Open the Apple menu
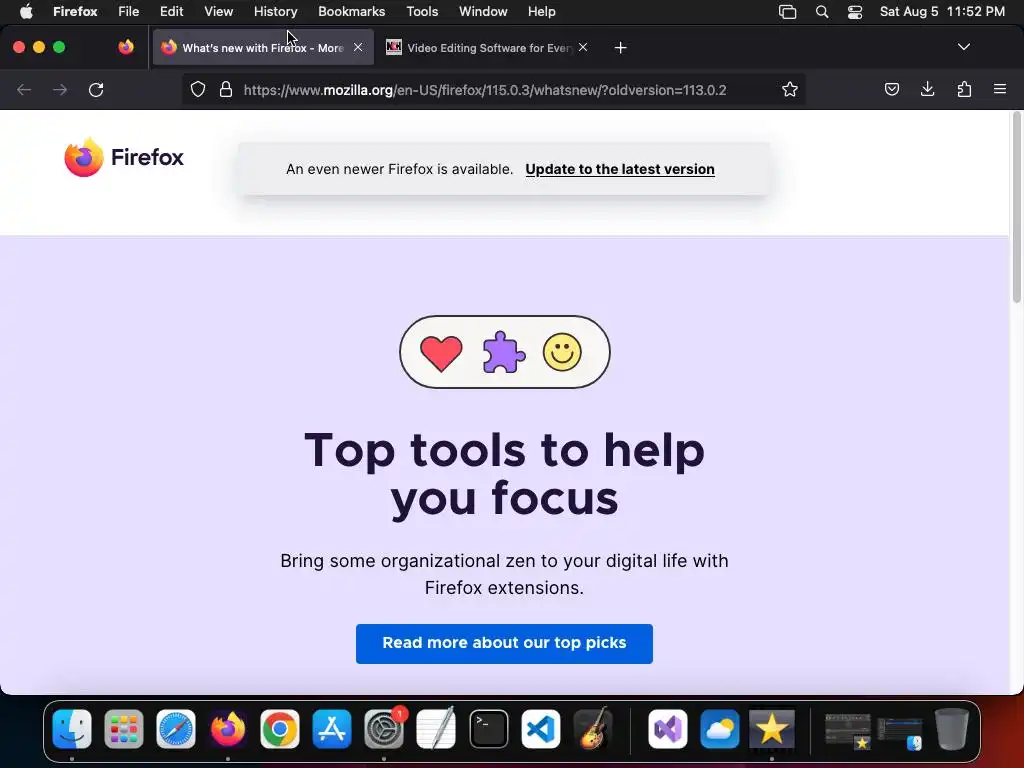This screenshot has height=768, width=1024. pos(26,12)
